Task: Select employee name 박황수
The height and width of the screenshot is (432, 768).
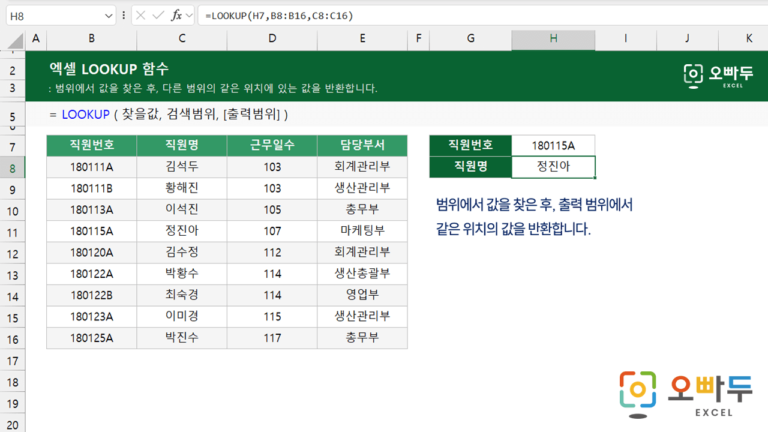Action: pyautogui.click(x=182, y=274)
